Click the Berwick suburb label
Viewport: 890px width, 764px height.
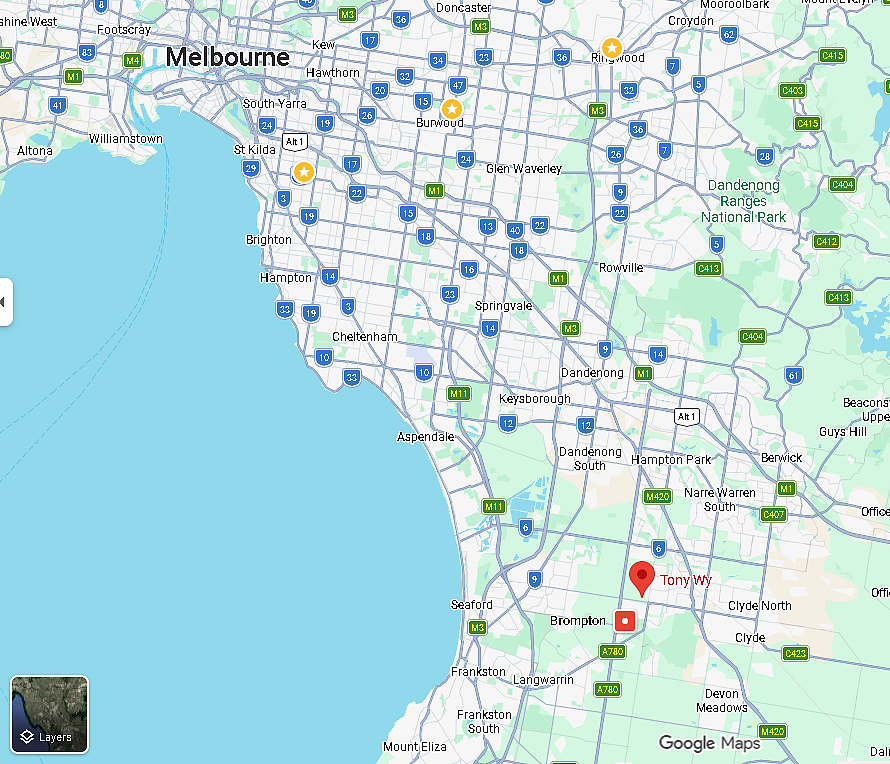pos(782,457)
